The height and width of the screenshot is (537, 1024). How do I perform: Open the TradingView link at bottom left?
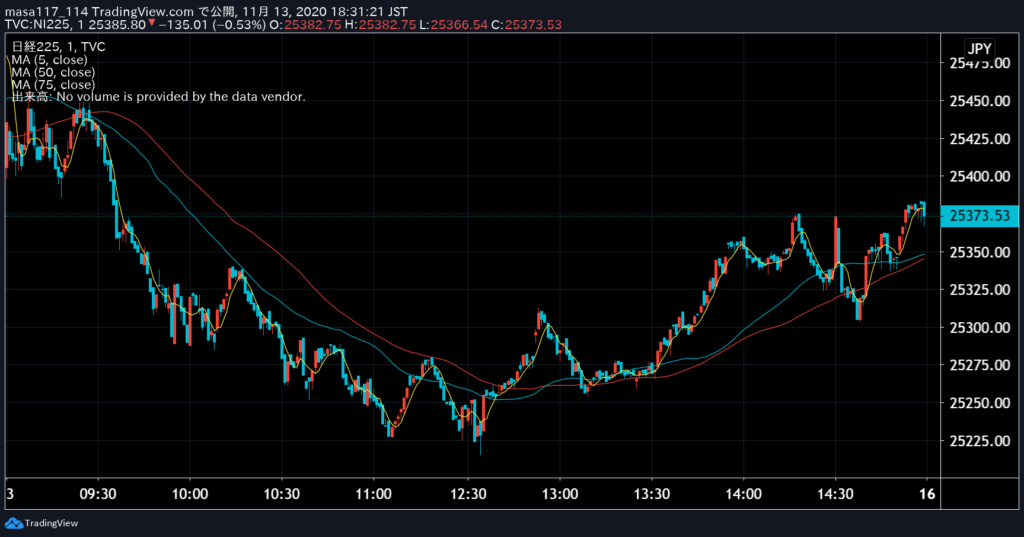[x=42, y=523]
